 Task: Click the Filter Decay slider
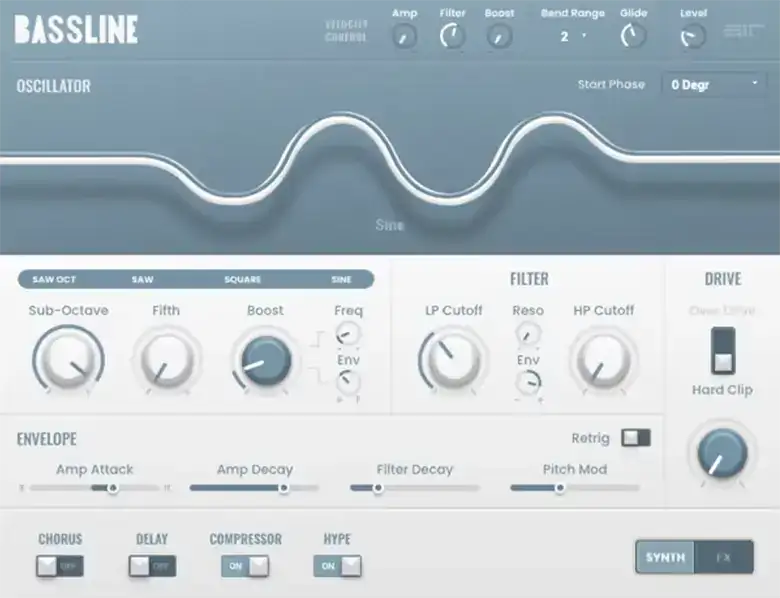click(415, 488)
